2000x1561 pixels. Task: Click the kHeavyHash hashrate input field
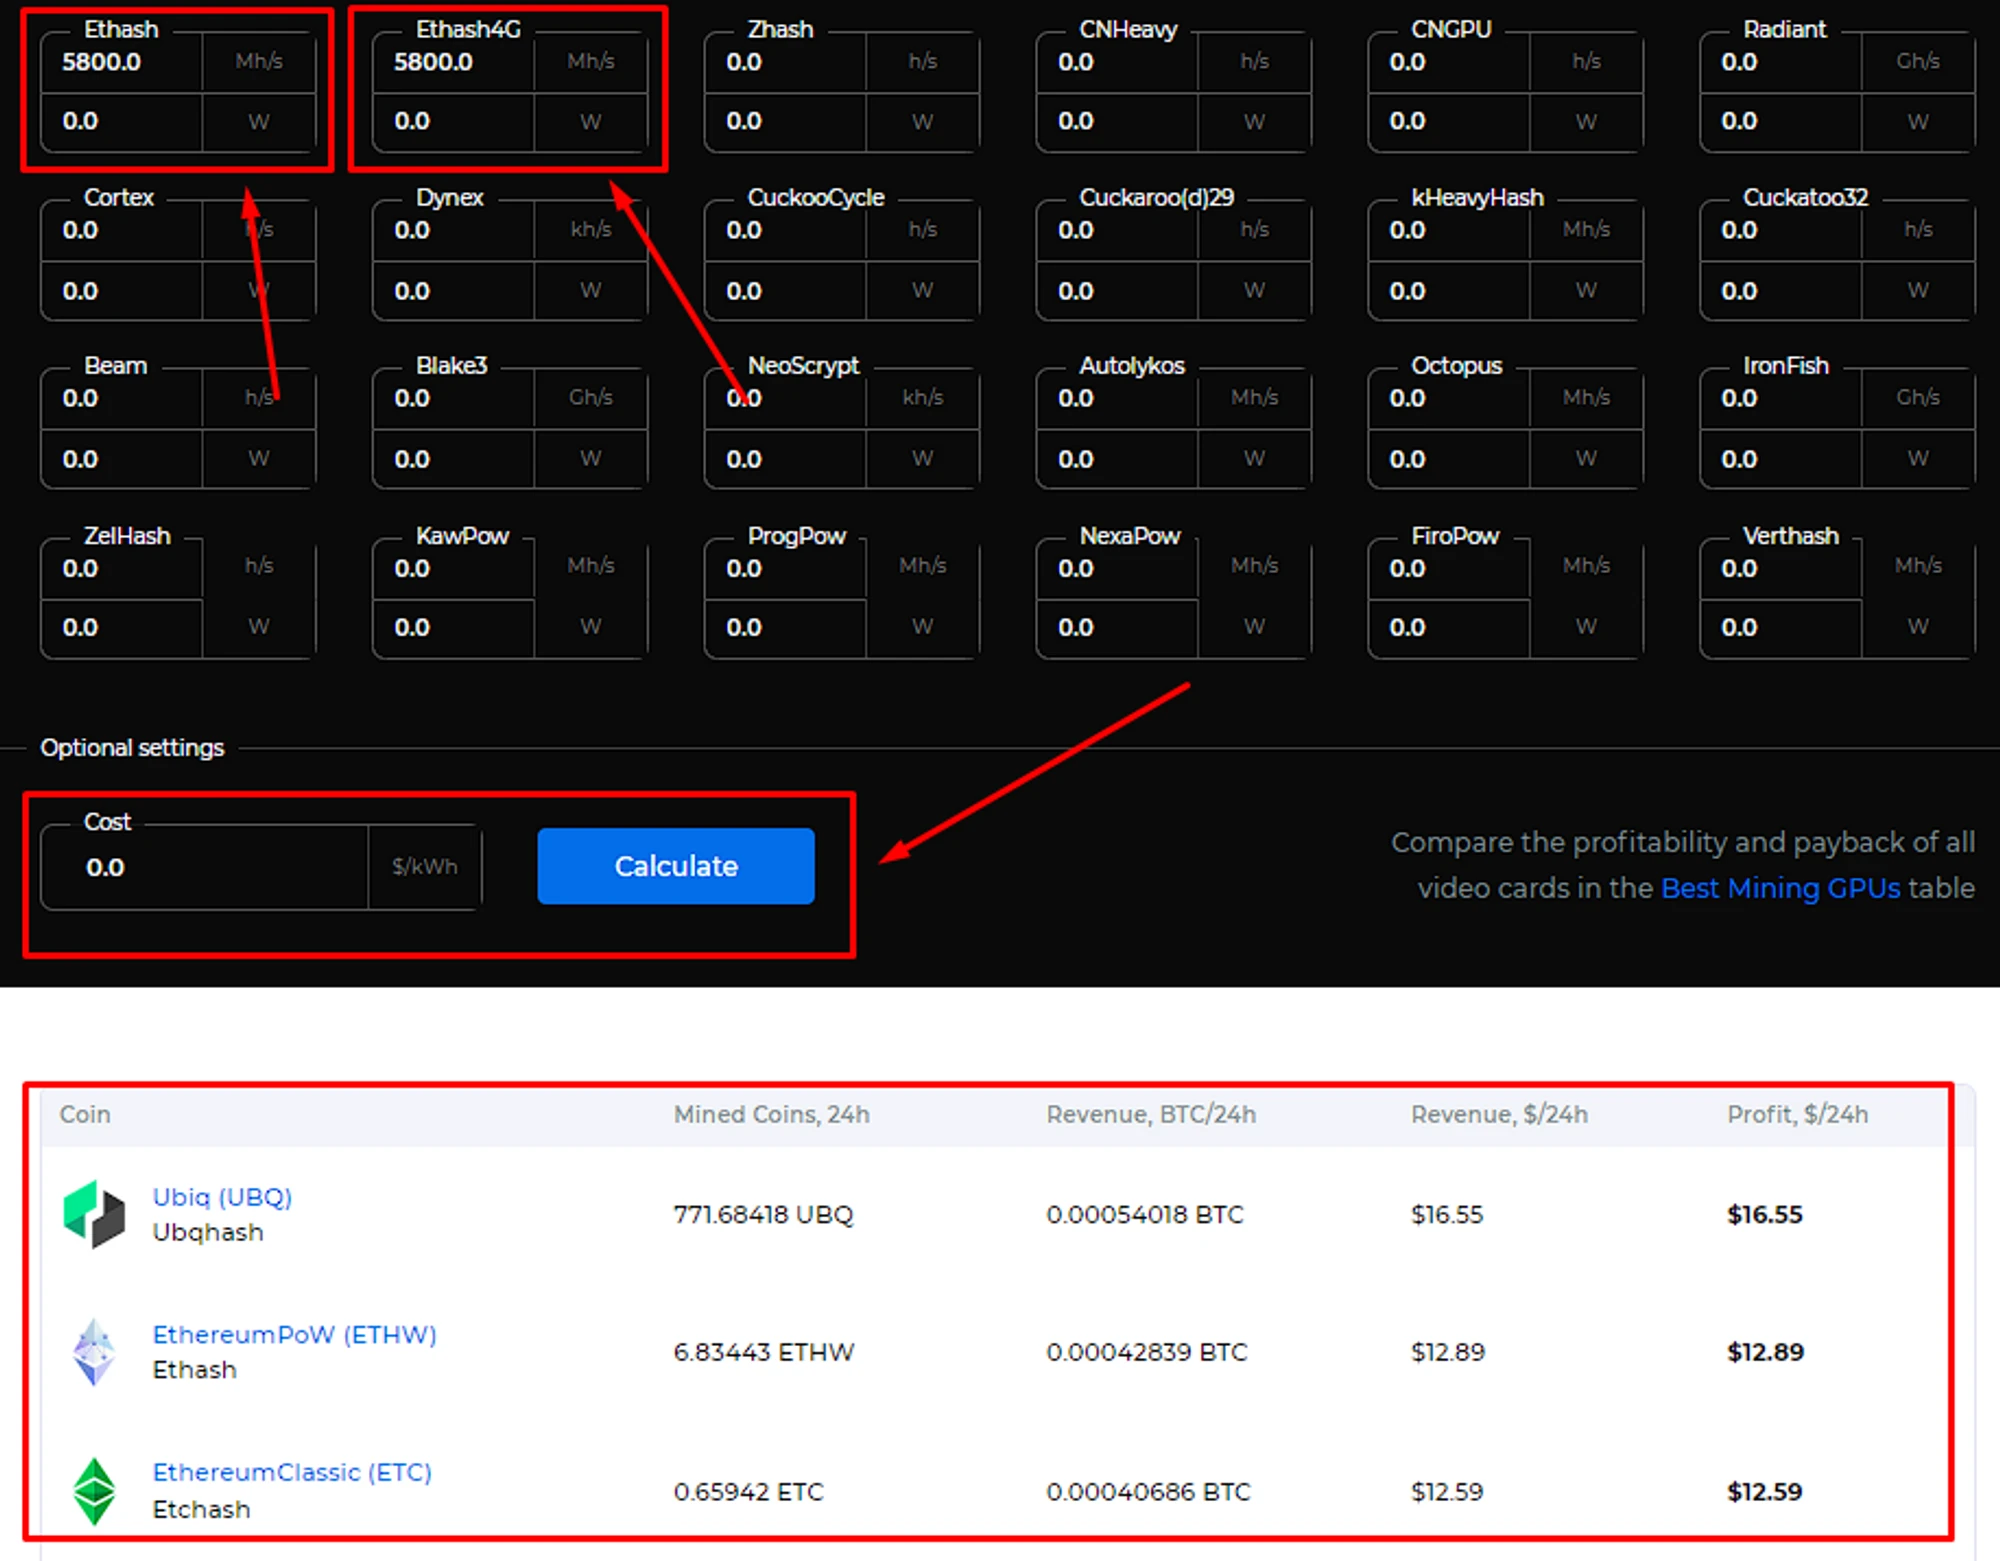pyautogui.click(x=1448, y=230)
